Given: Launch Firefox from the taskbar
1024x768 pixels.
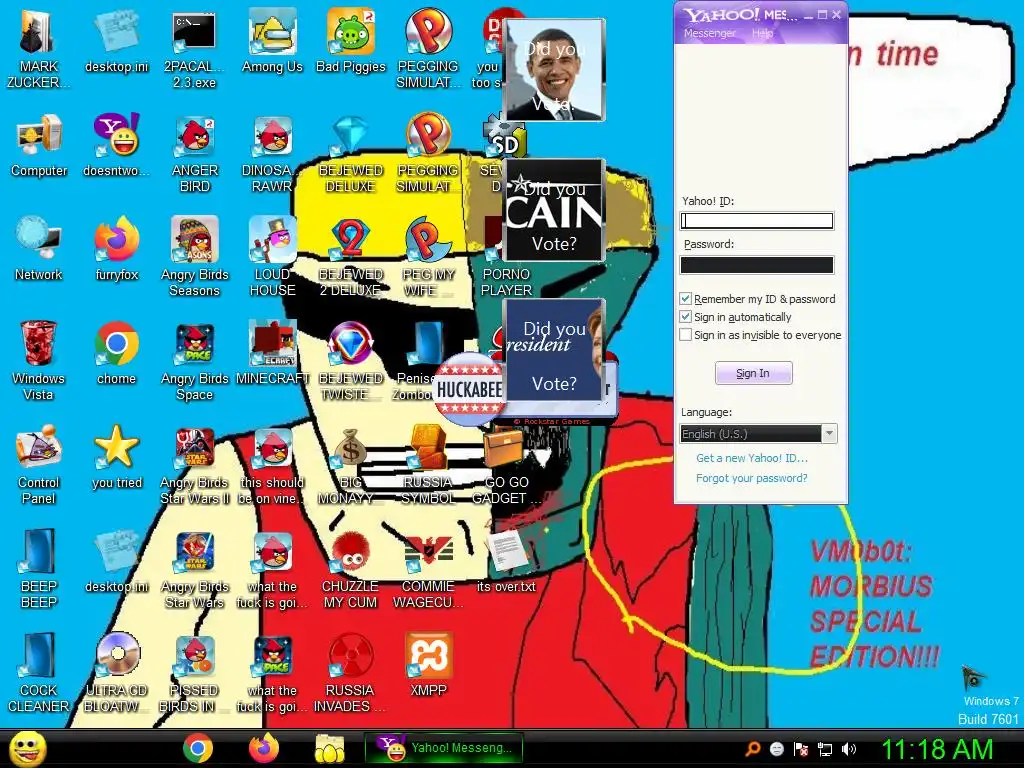Looking at the screenshot, I should 264,748.
